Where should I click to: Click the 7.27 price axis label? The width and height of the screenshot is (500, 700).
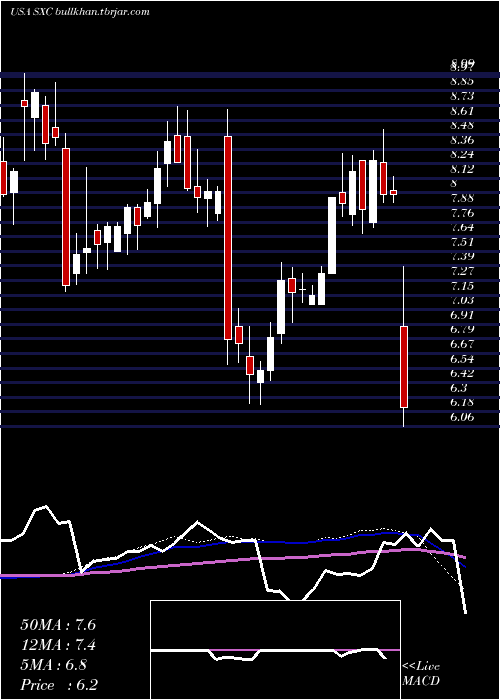pyautogui.click(x=462, y=271)
